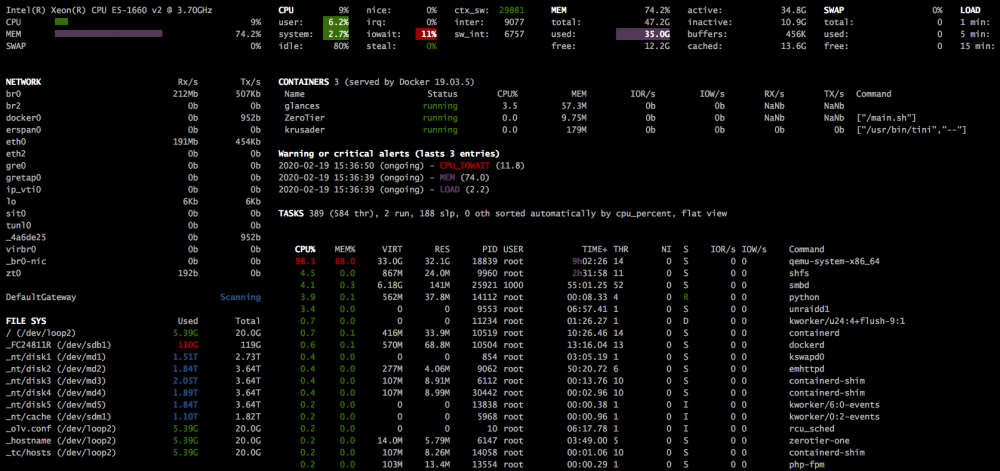This screenshot has width=1000, height=471.
Task: Click the red iowait 11% value
Action: [426, 34]
